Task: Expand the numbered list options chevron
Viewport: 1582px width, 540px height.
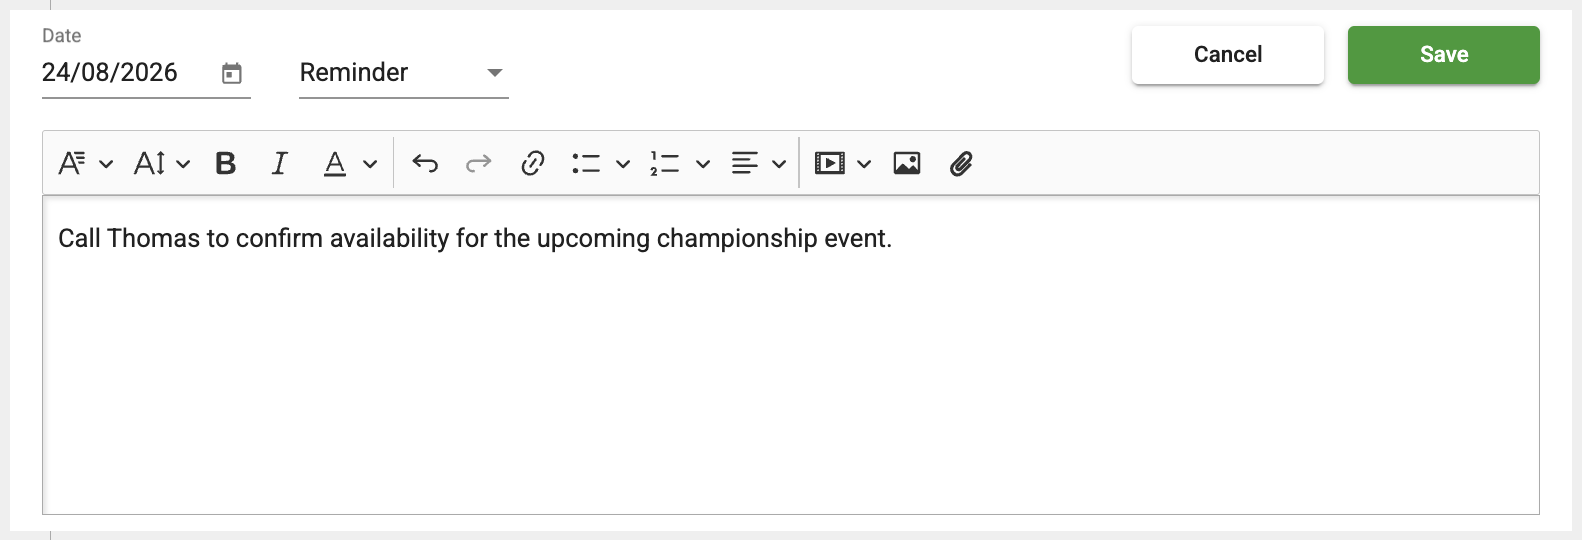Action: [703, 164]
